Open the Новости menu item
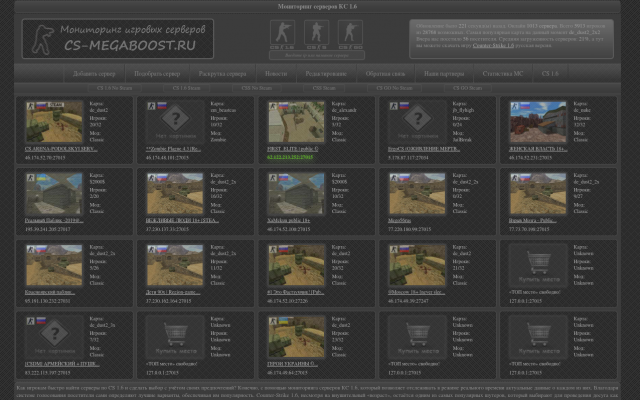 [x=276, y=74]
